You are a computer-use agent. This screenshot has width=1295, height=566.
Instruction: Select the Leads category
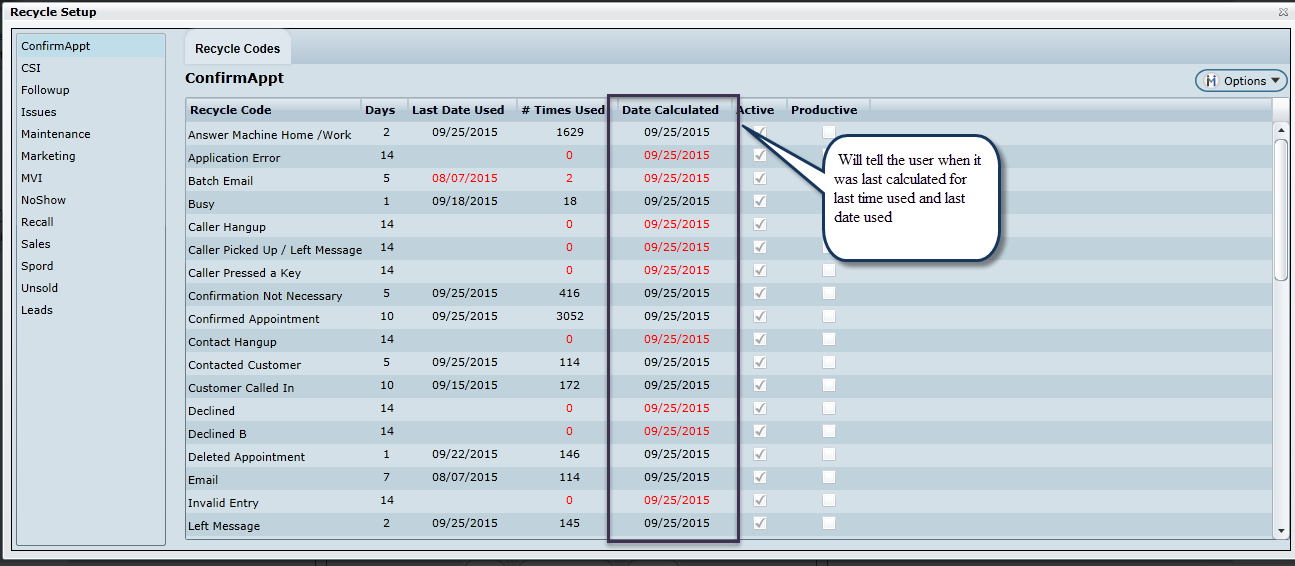coord(37,310)
